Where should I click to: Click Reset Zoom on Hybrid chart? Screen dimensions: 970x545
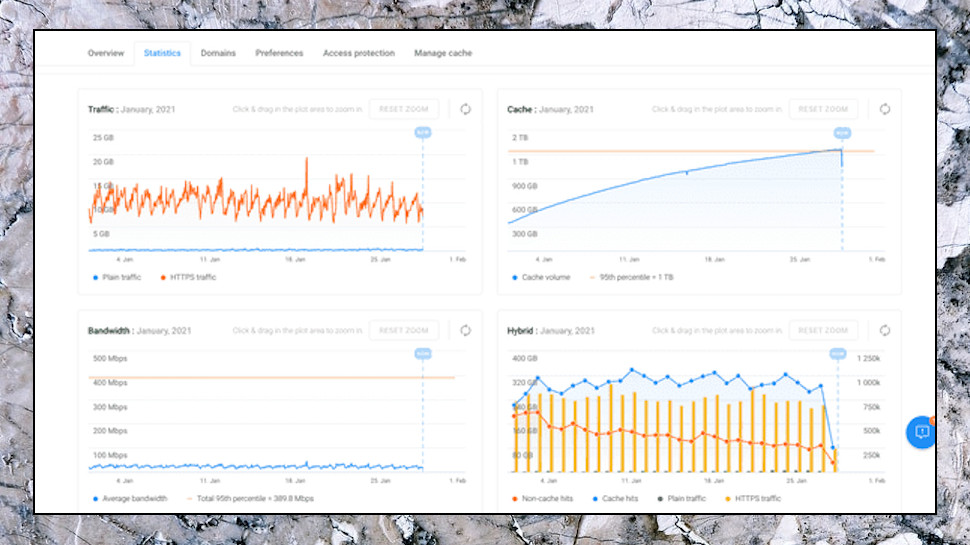point(823,330)
